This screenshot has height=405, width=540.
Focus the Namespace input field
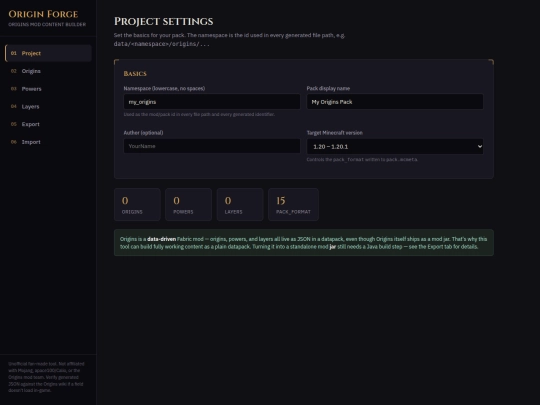click(212, 102)
